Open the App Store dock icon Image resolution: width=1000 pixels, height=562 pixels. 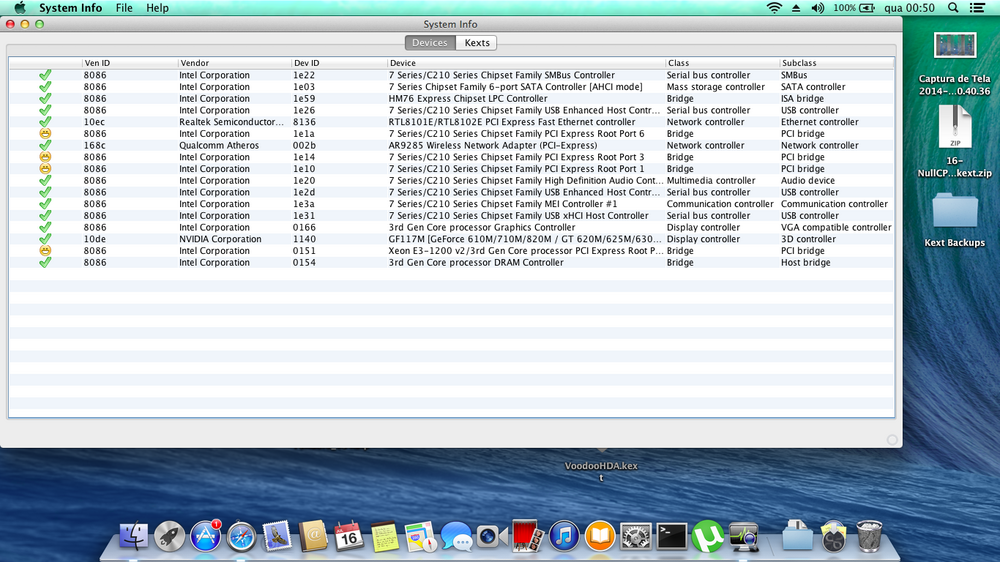tap(205, 536)
